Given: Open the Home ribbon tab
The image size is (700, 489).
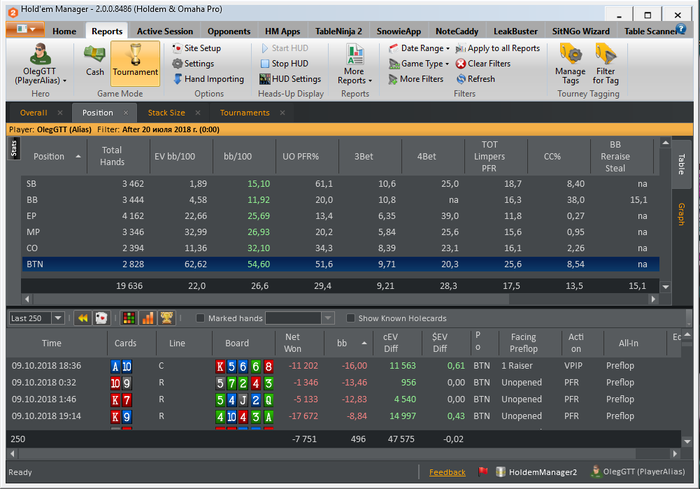Looking at the screenshot, I should [x=64, y=31].
